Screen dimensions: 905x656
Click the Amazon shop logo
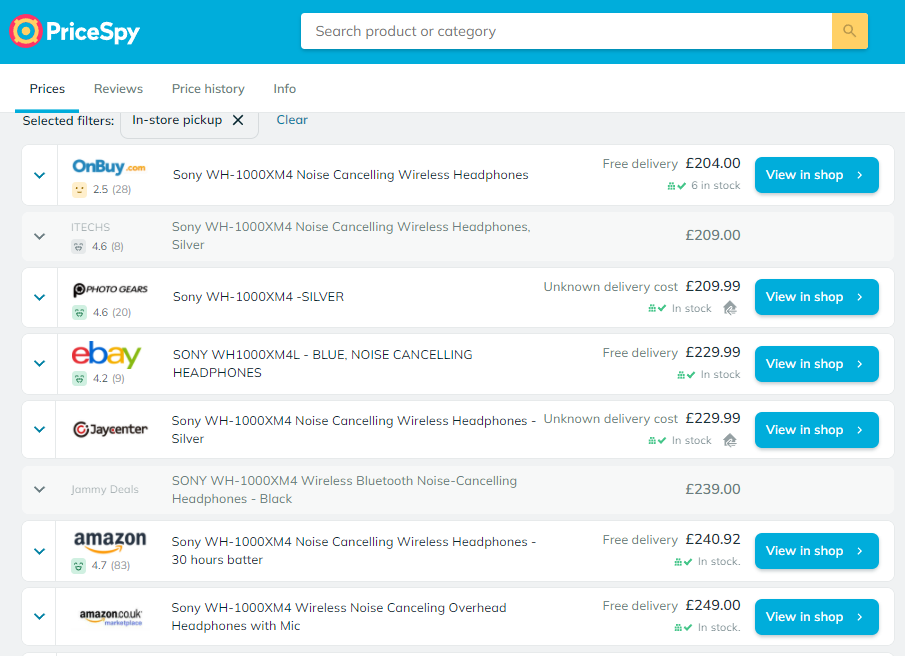coord(110,541)
